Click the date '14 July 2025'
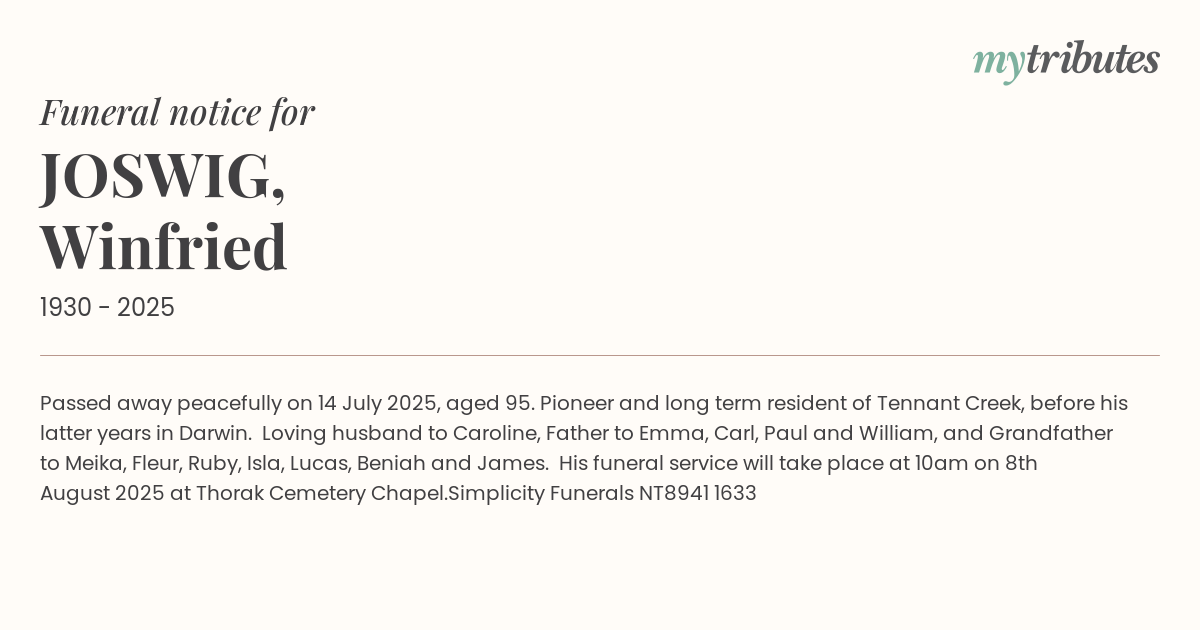Image resolution: width=1200 pixels, height=630 pixels. (x=376, y=404)
